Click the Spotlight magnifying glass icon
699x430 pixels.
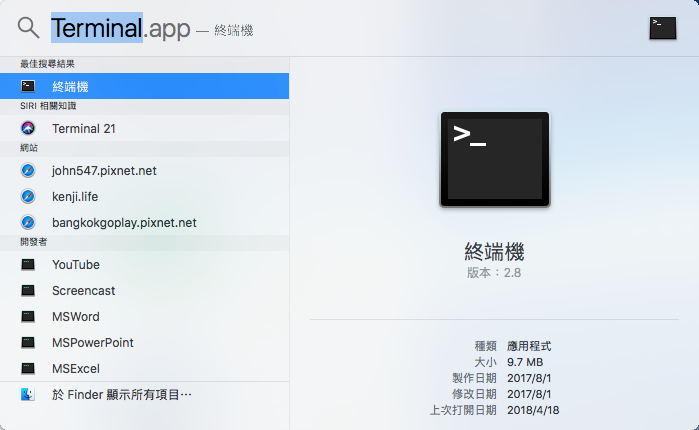(x=29, y=28)
